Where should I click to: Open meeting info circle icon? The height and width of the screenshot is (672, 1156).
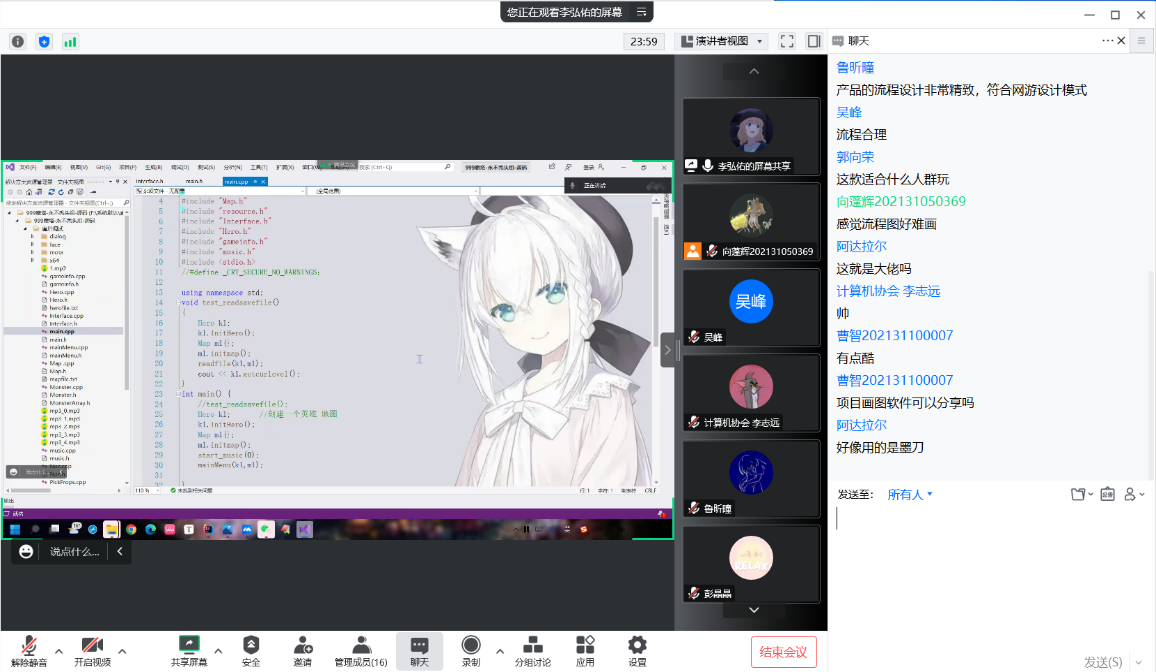[x=18, y=42]
